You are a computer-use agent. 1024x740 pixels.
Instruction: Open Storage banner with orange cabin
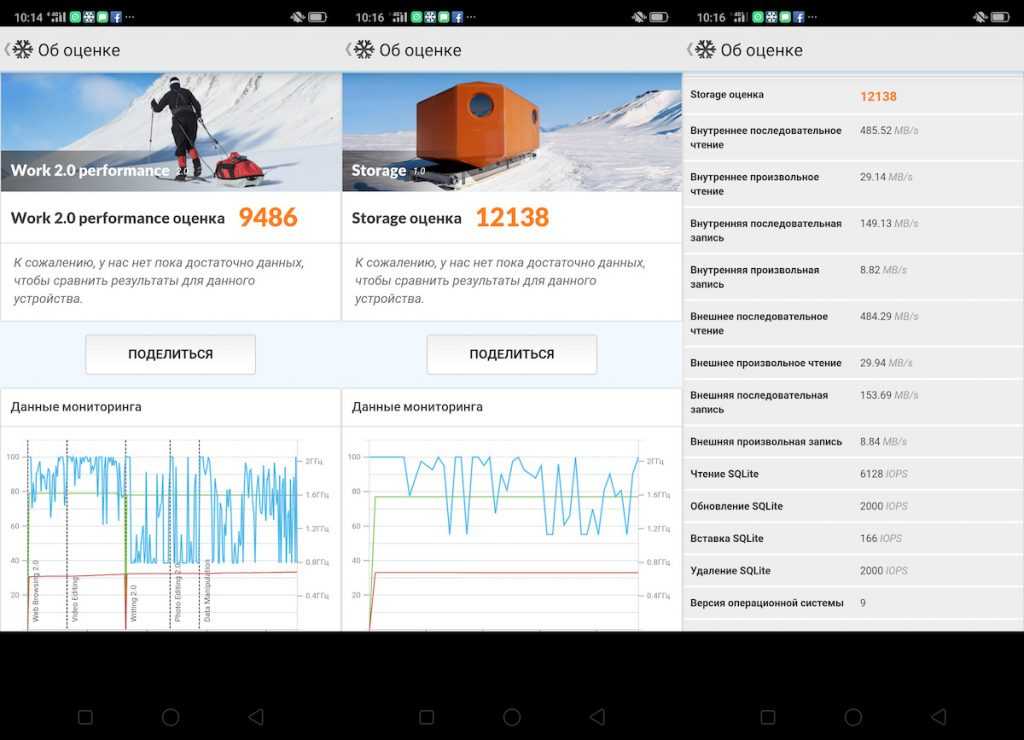[511, 131]
